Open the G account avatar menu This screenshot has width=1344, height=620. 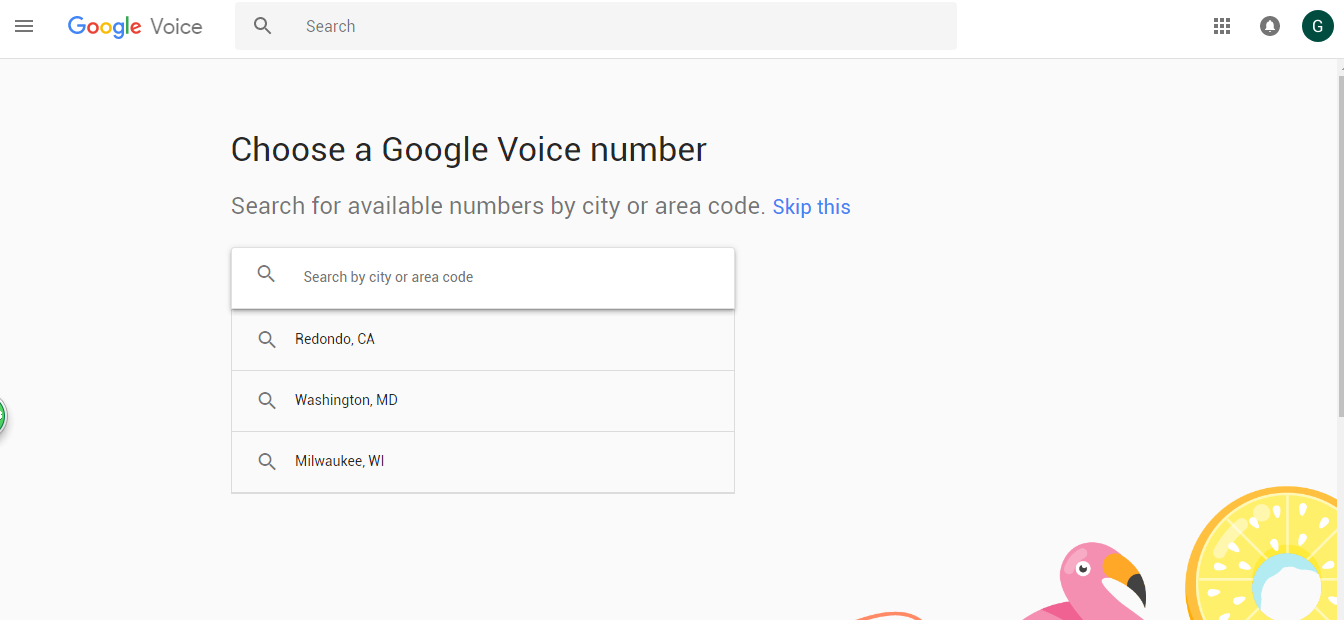[1317, 26]
